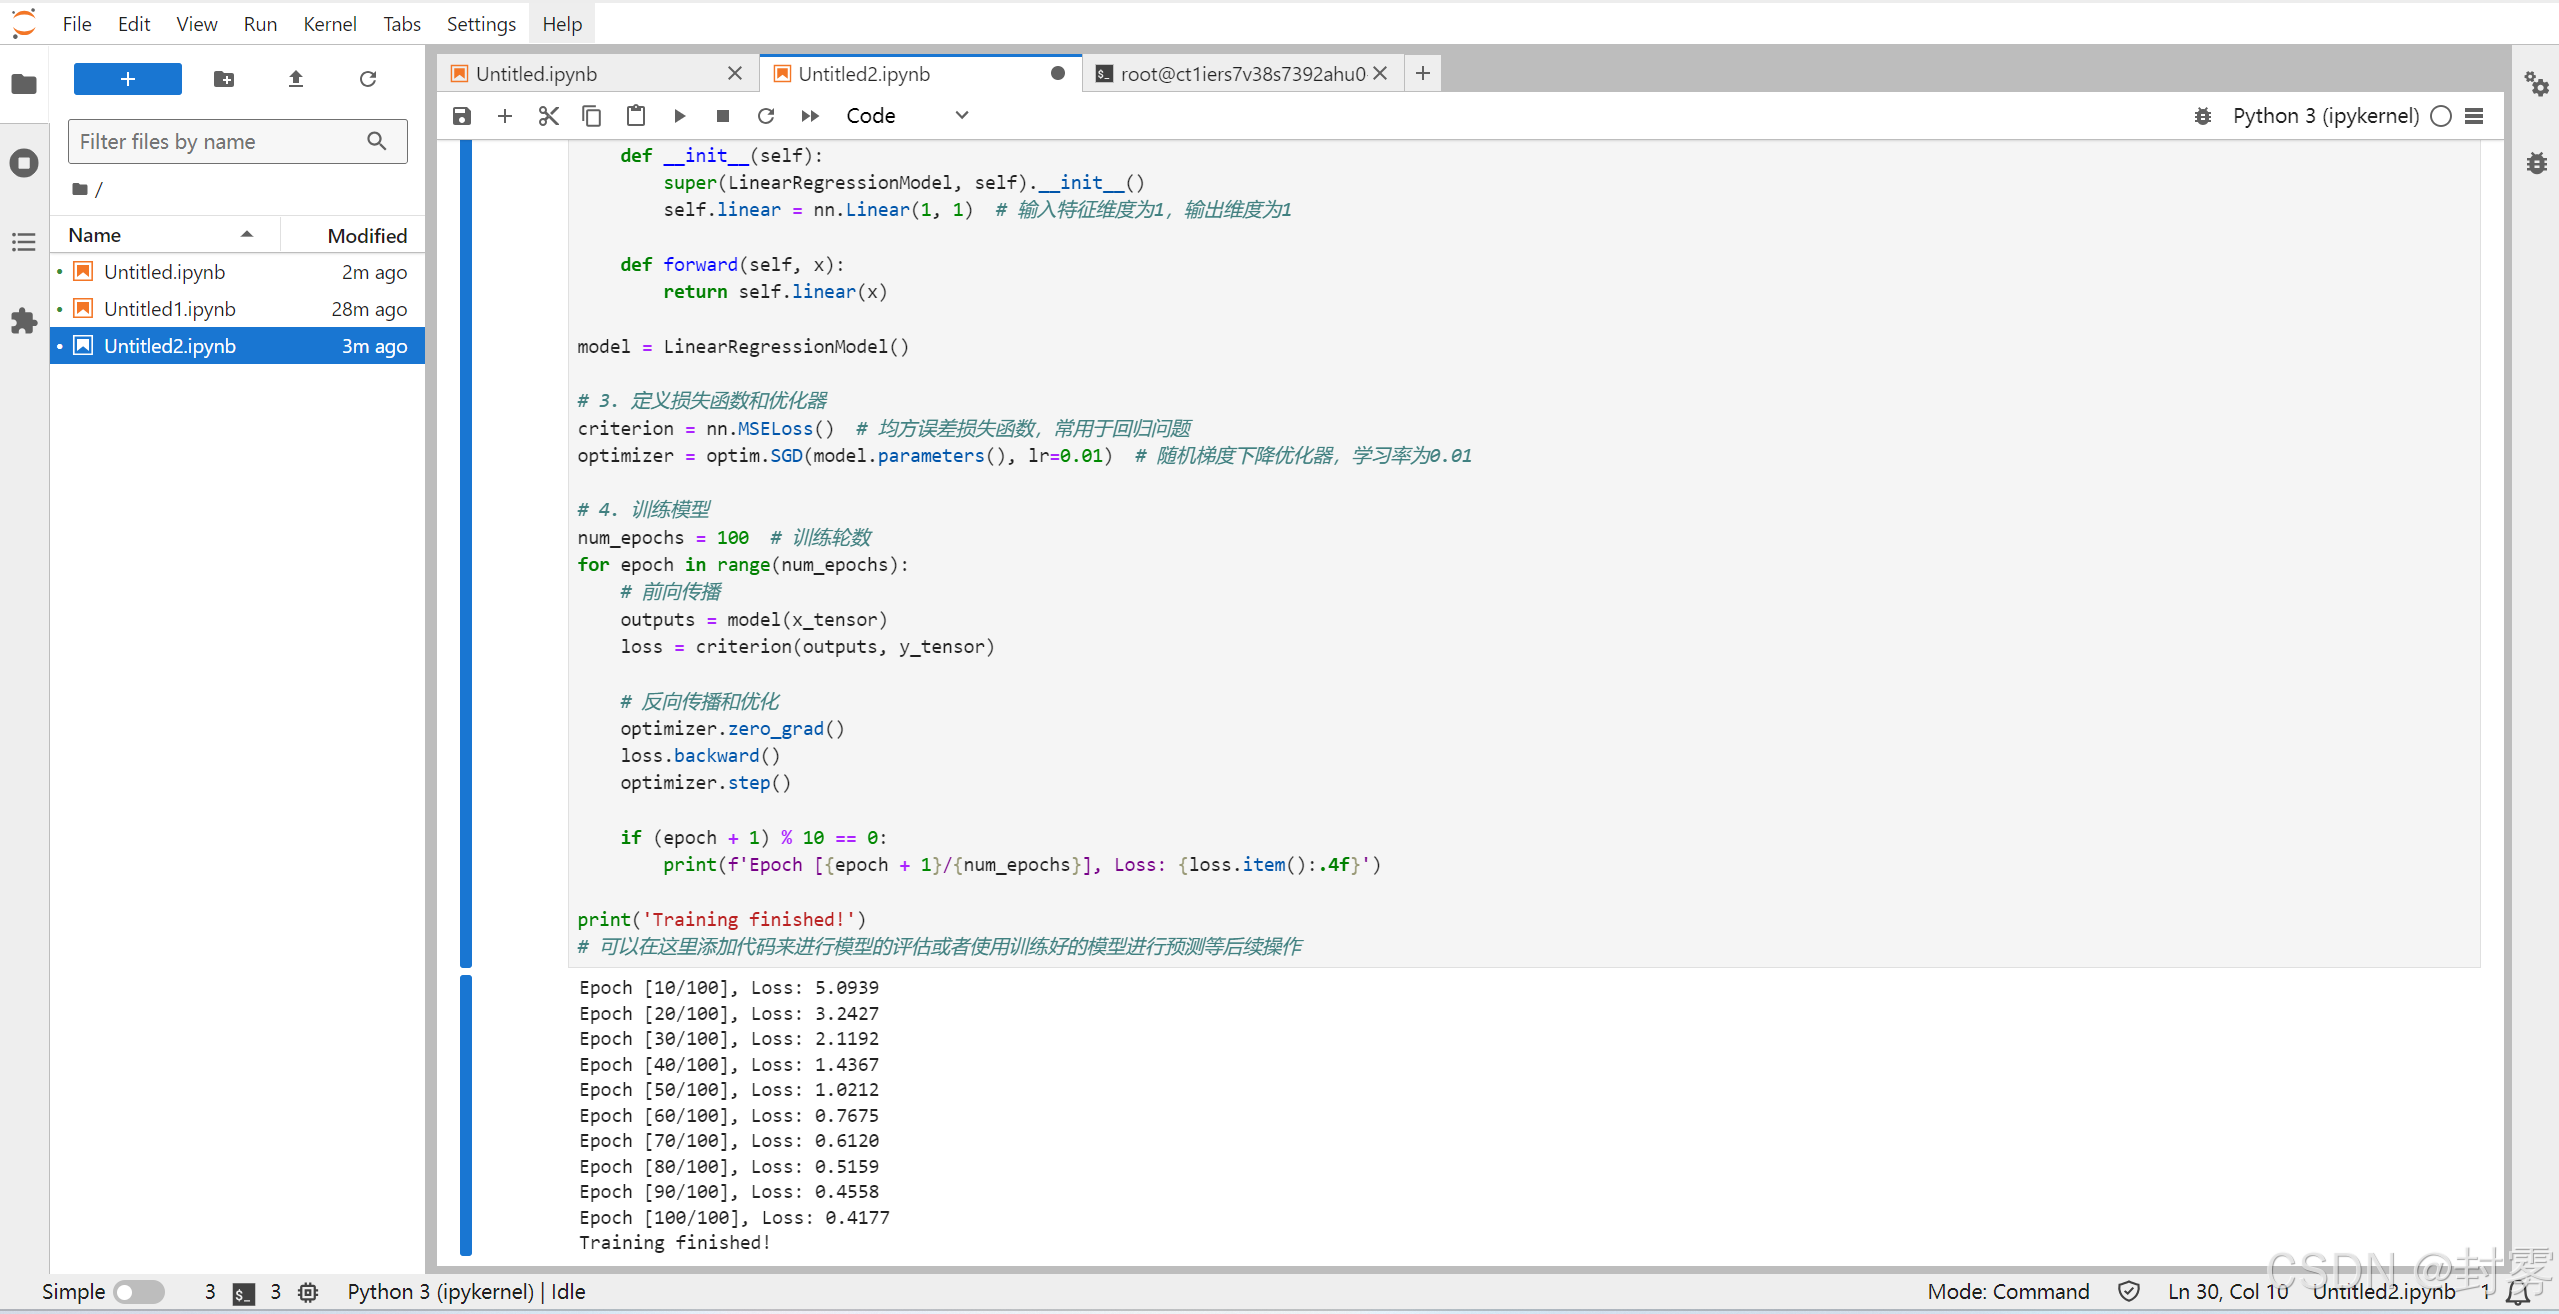Open the Kernel menu

(329, 24)
